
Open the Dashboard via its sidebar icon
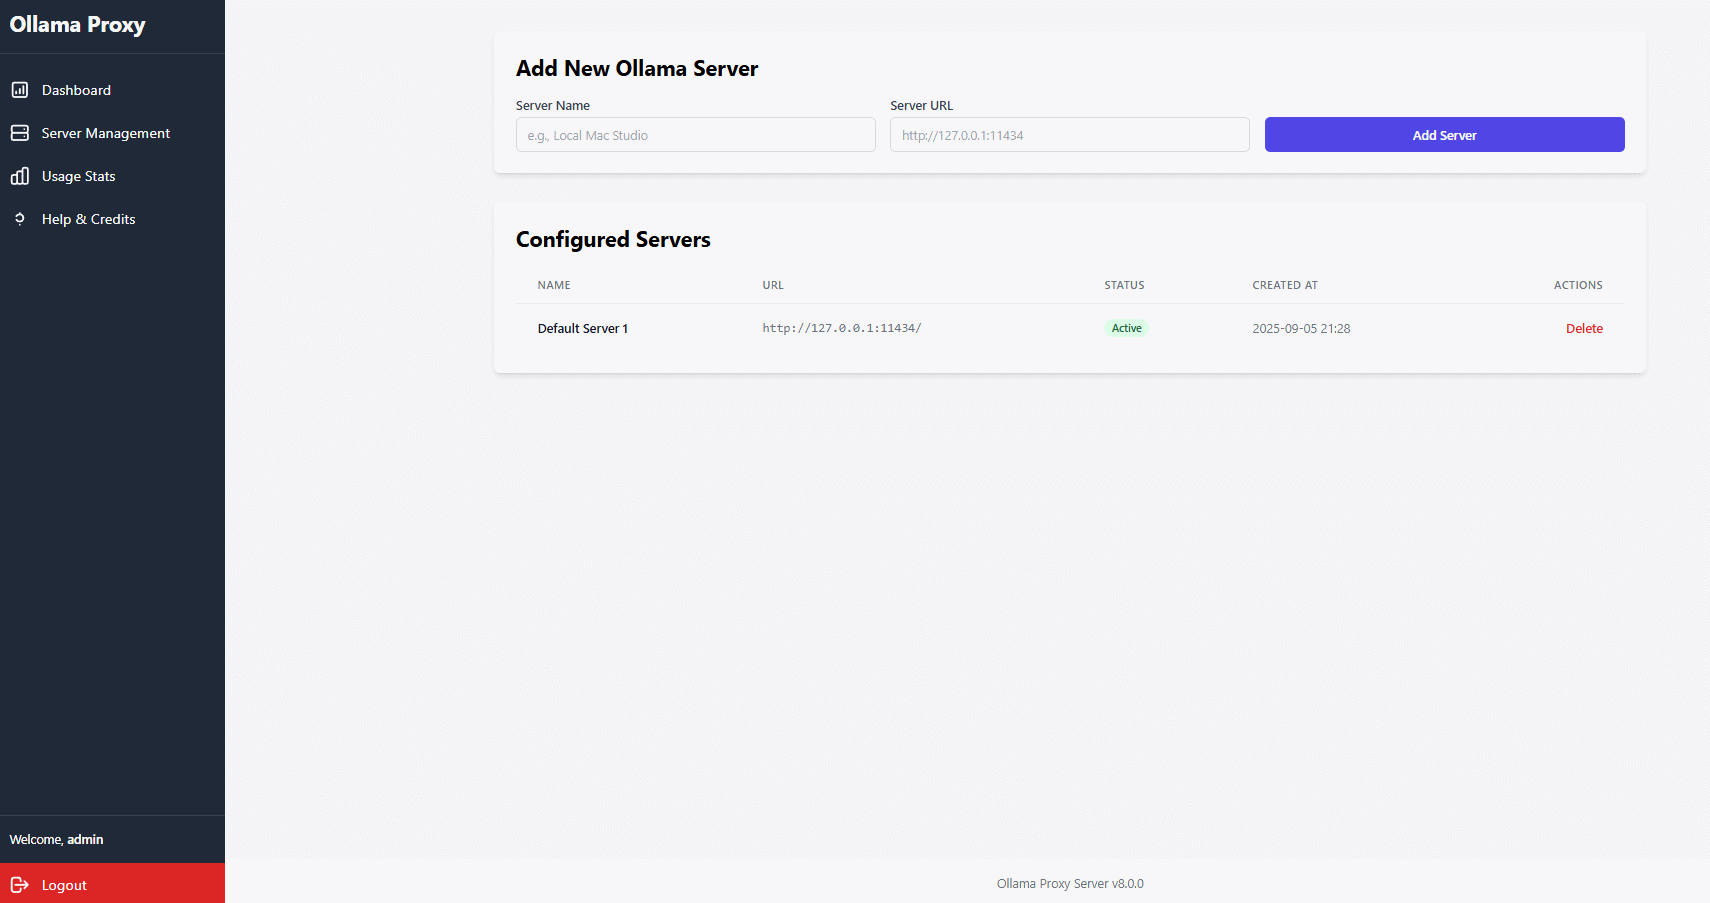click(20, 89)
